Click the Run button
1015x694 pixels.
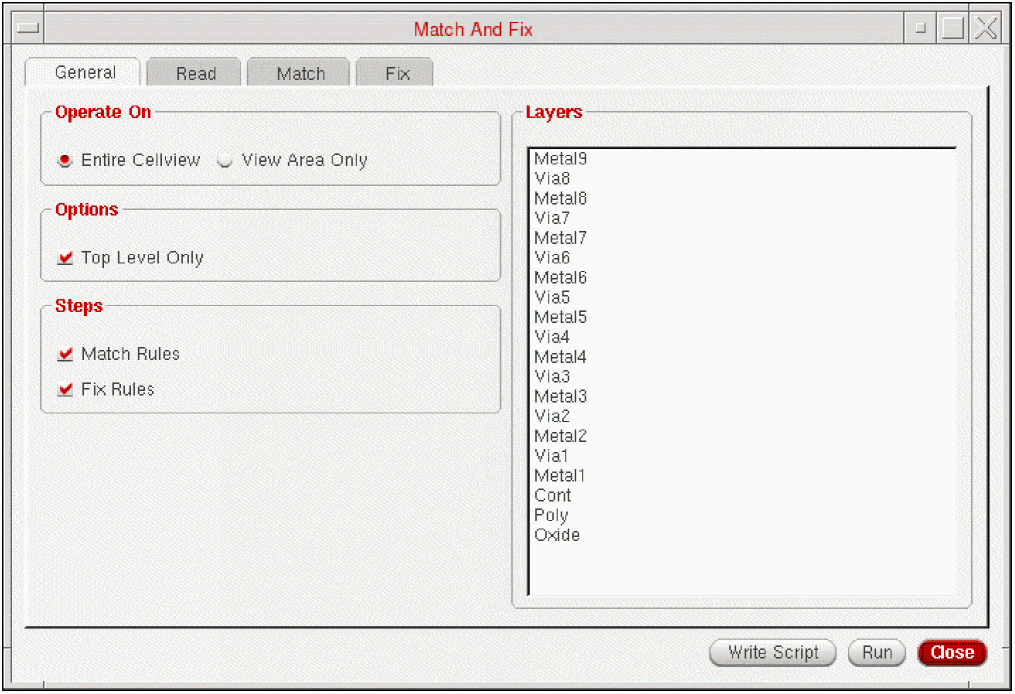coord(876,653)
